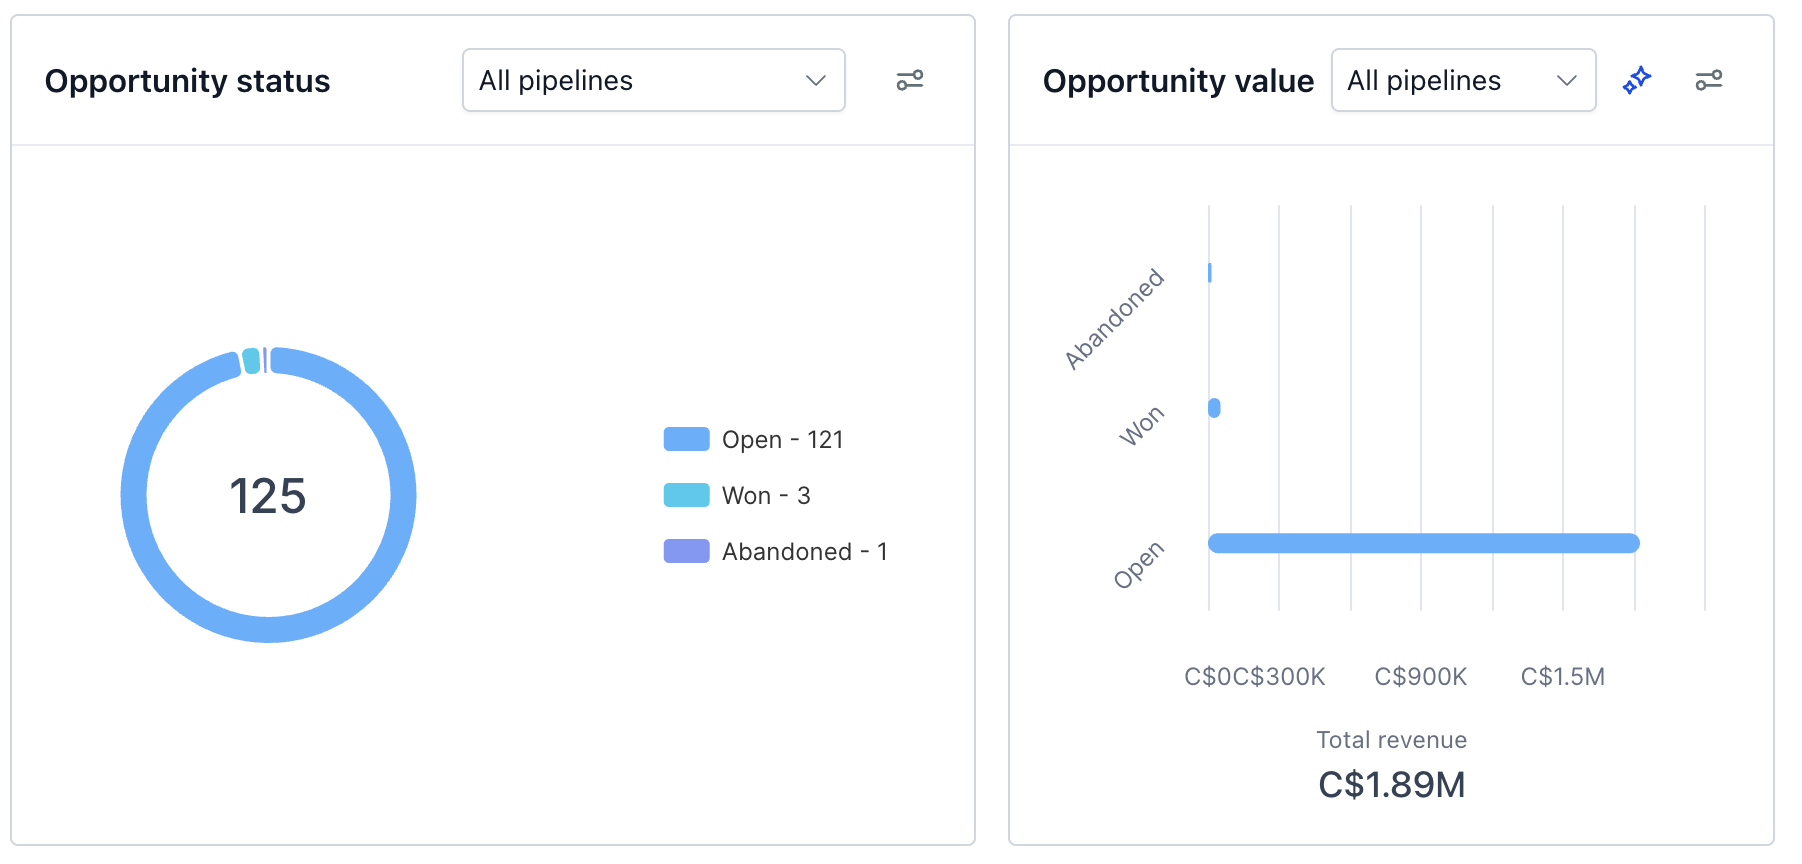Click the Open bar in value chart
Viewport: 1802px width, 864px height.
(x=1424, y=543)
